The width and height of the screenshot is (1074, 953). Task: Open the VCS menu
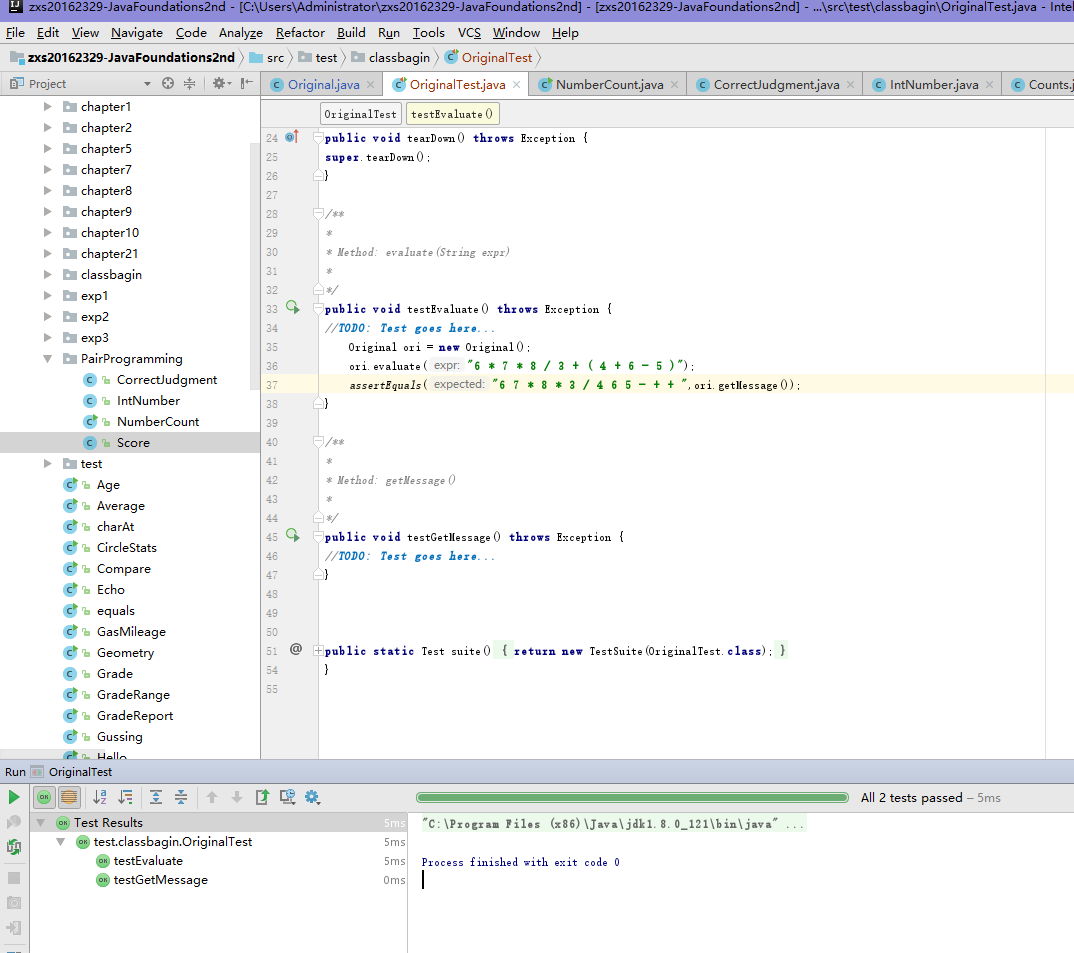coord(469,32)
